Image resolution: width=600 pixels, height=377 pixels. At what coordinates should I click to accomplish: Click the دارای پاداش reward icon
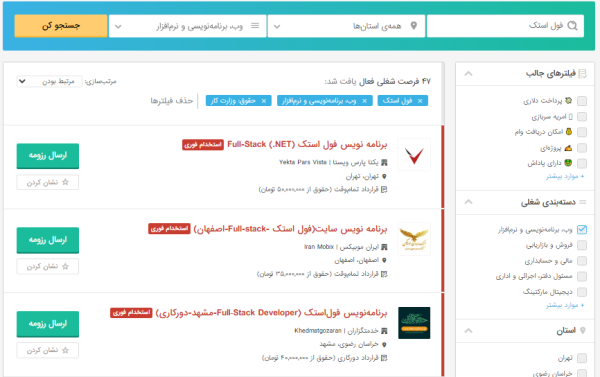(x=568, y=163)
